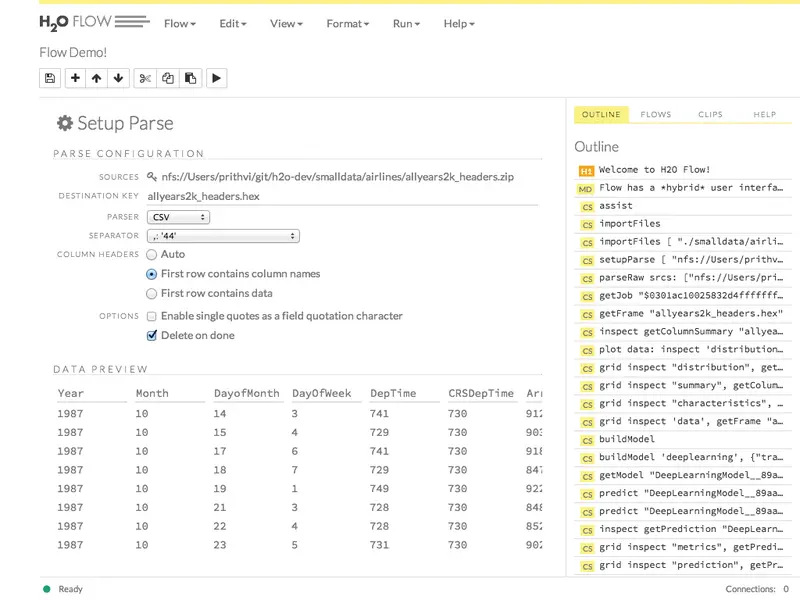Open the Format menu
800x600 pixels.
point(347,23)
